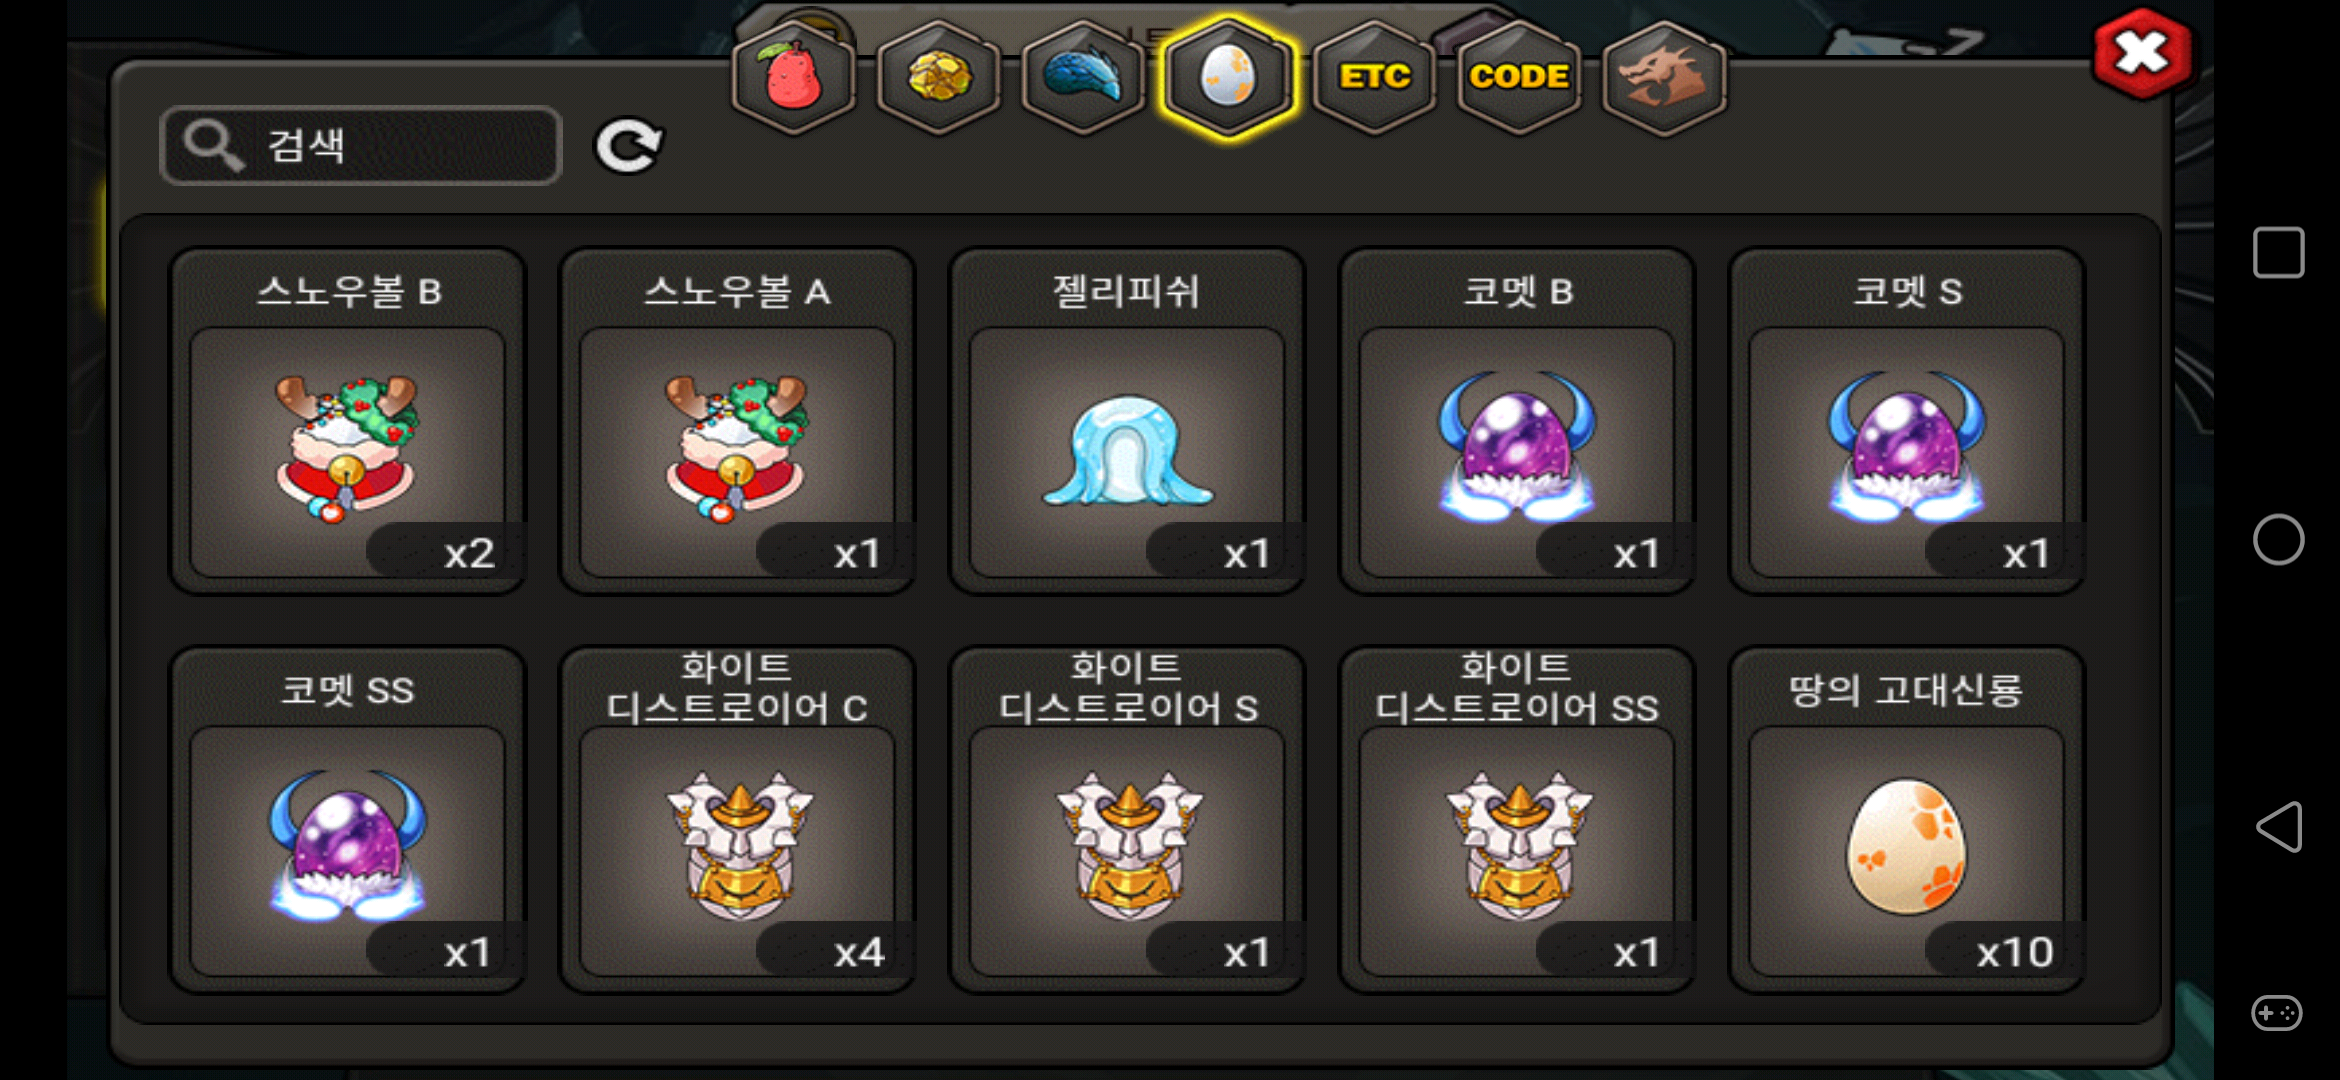The image size is (2340, 1080).
Task: Select 화이트 디스트로이어 C egg
Action: pyautogui.click(x=737, y=820)
